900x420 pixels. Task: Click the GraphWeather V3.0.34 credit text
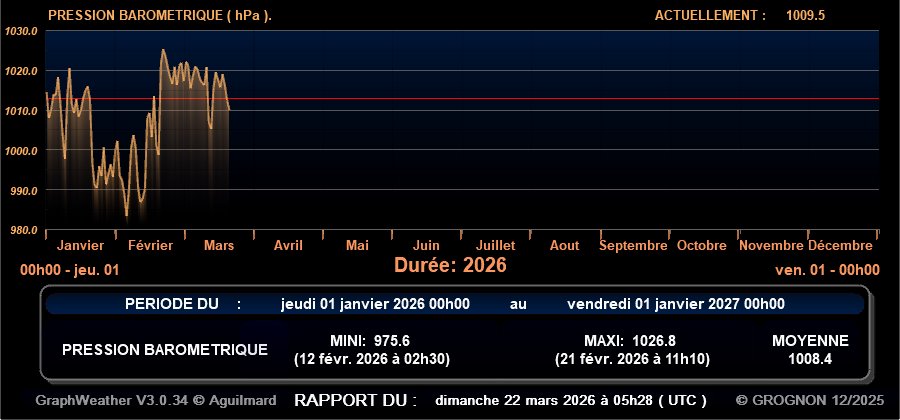155,400
